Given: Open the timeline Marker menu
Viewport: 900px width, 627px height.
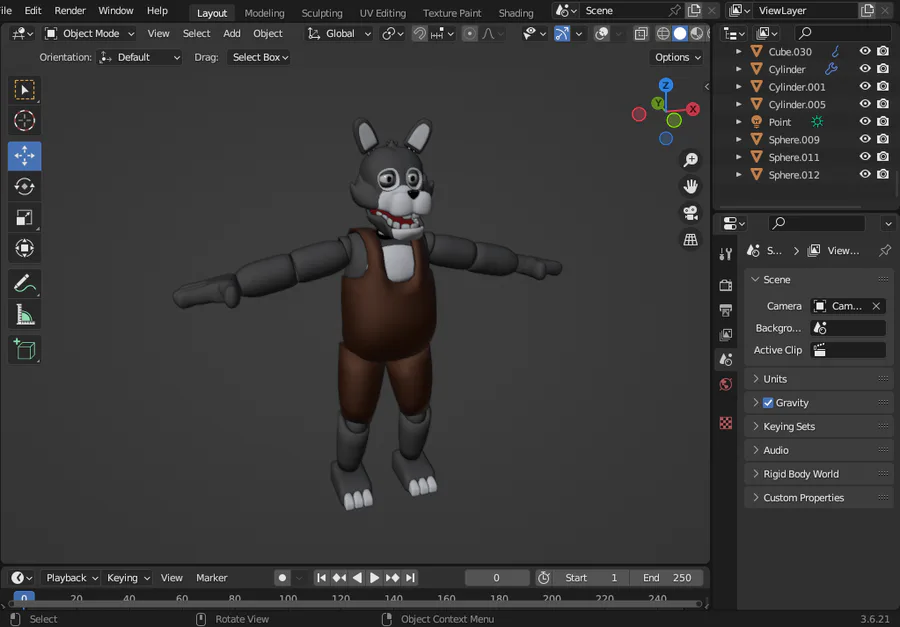Looking at the screenshot, I should point(212,578).
